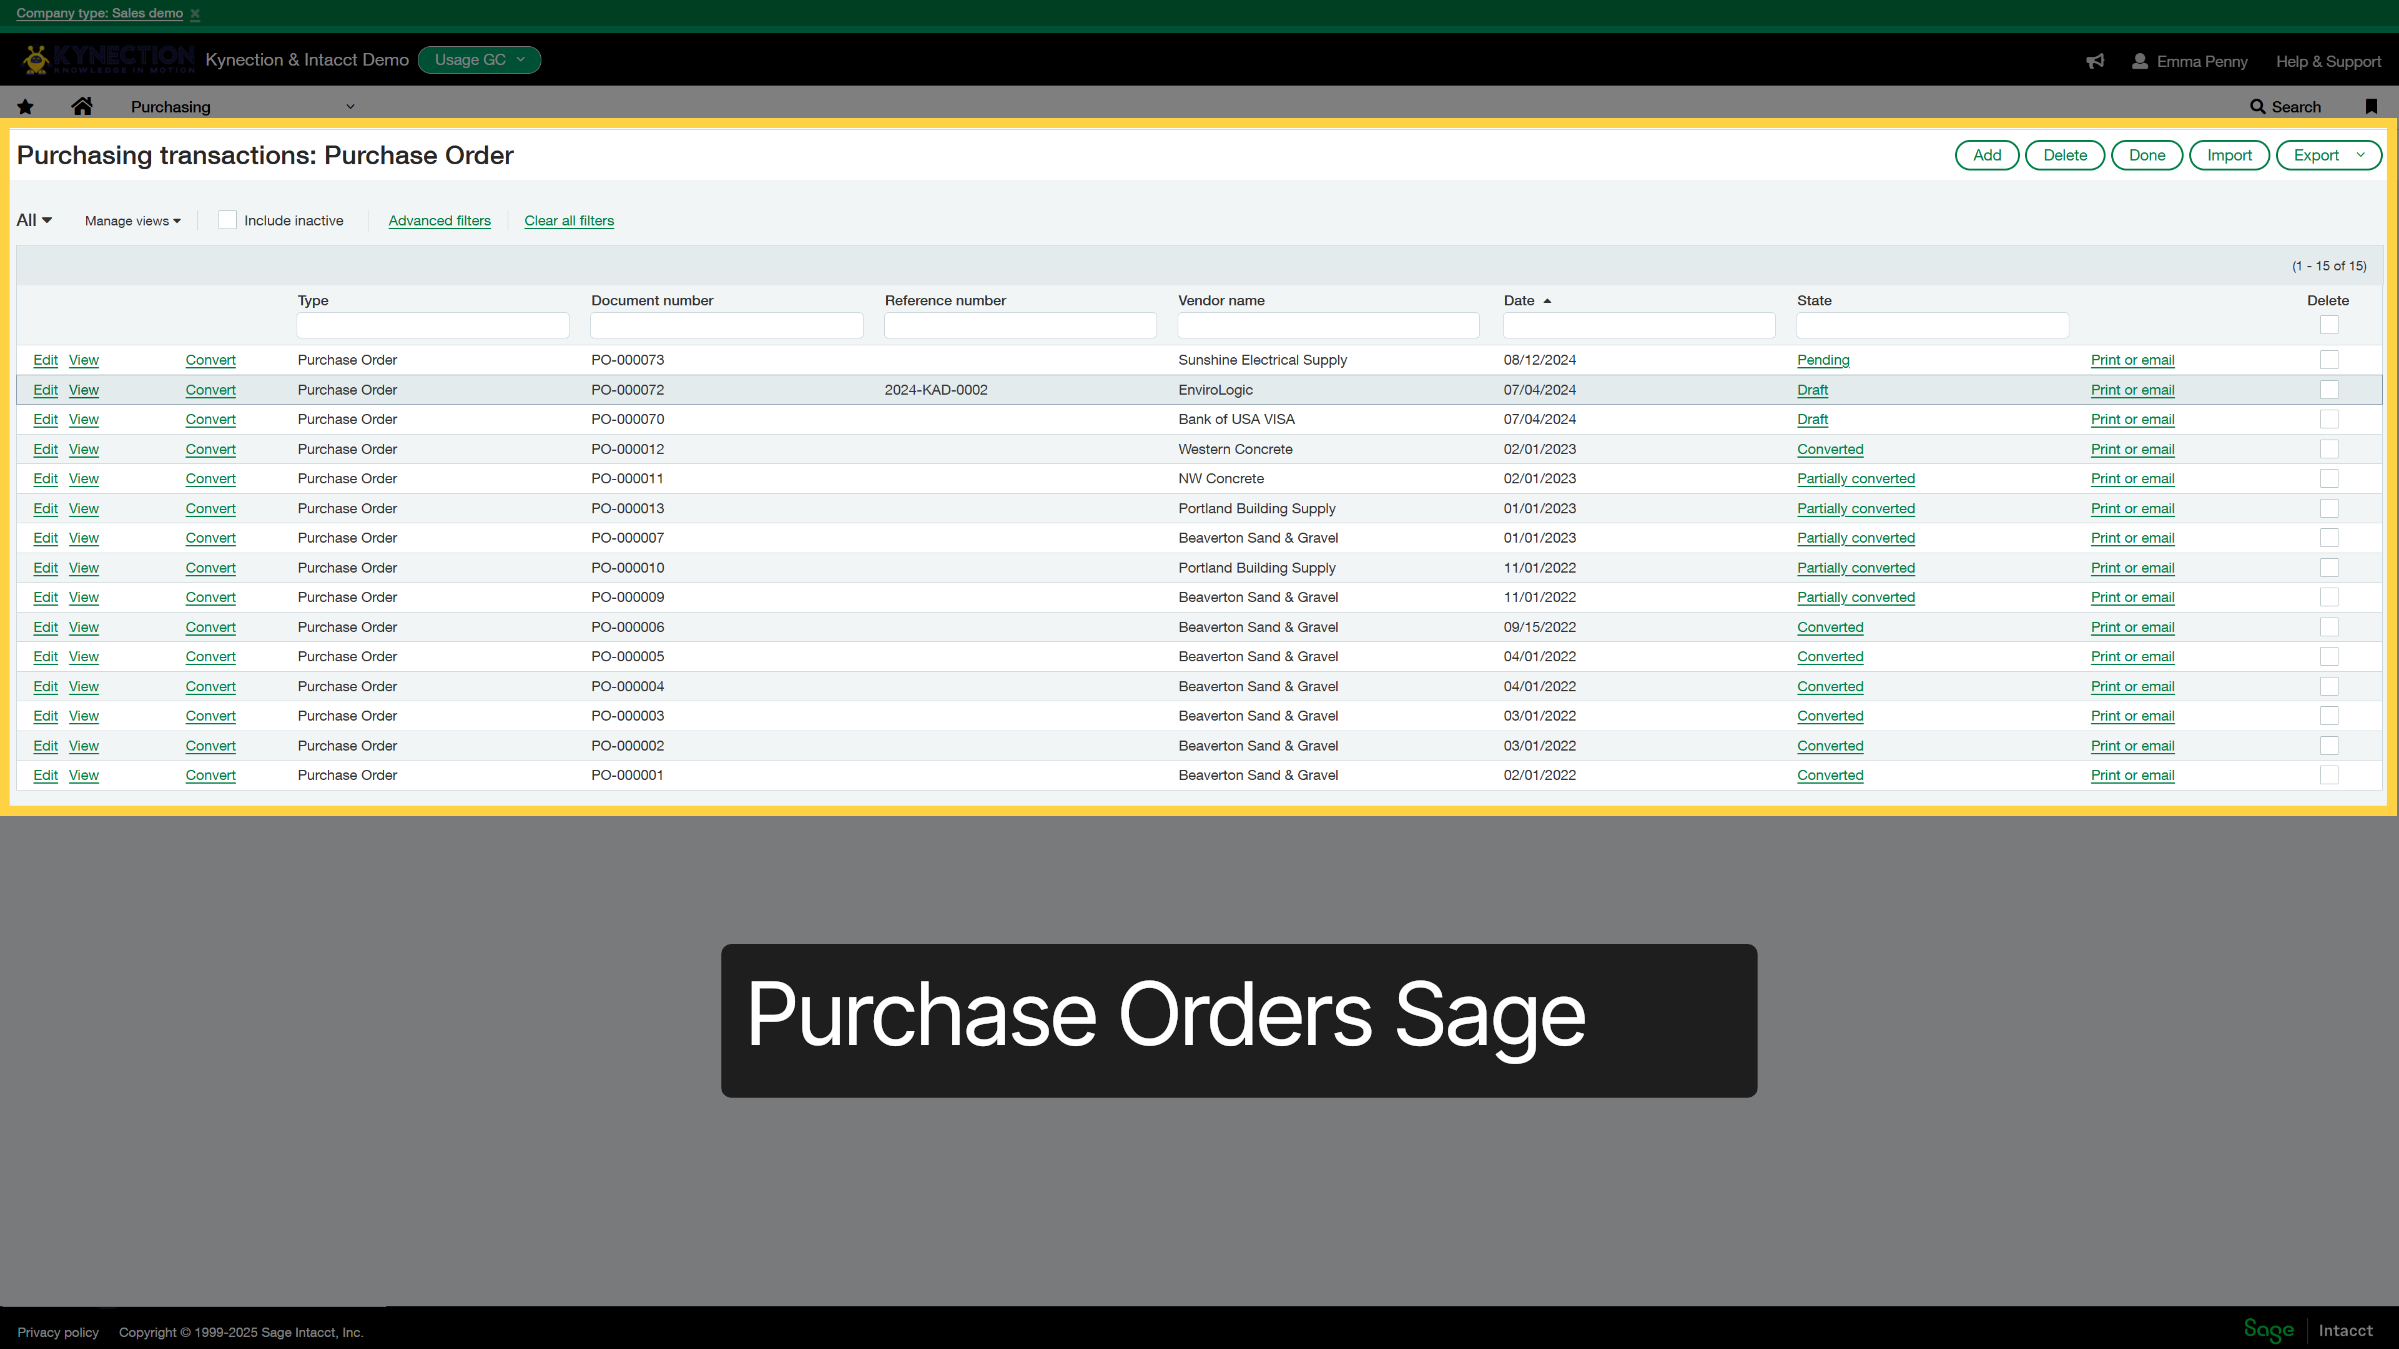Click the Kynection logo
The width and height of the screenshot is (2399, 1349).
pyautogui.click(x=108, y=60)
